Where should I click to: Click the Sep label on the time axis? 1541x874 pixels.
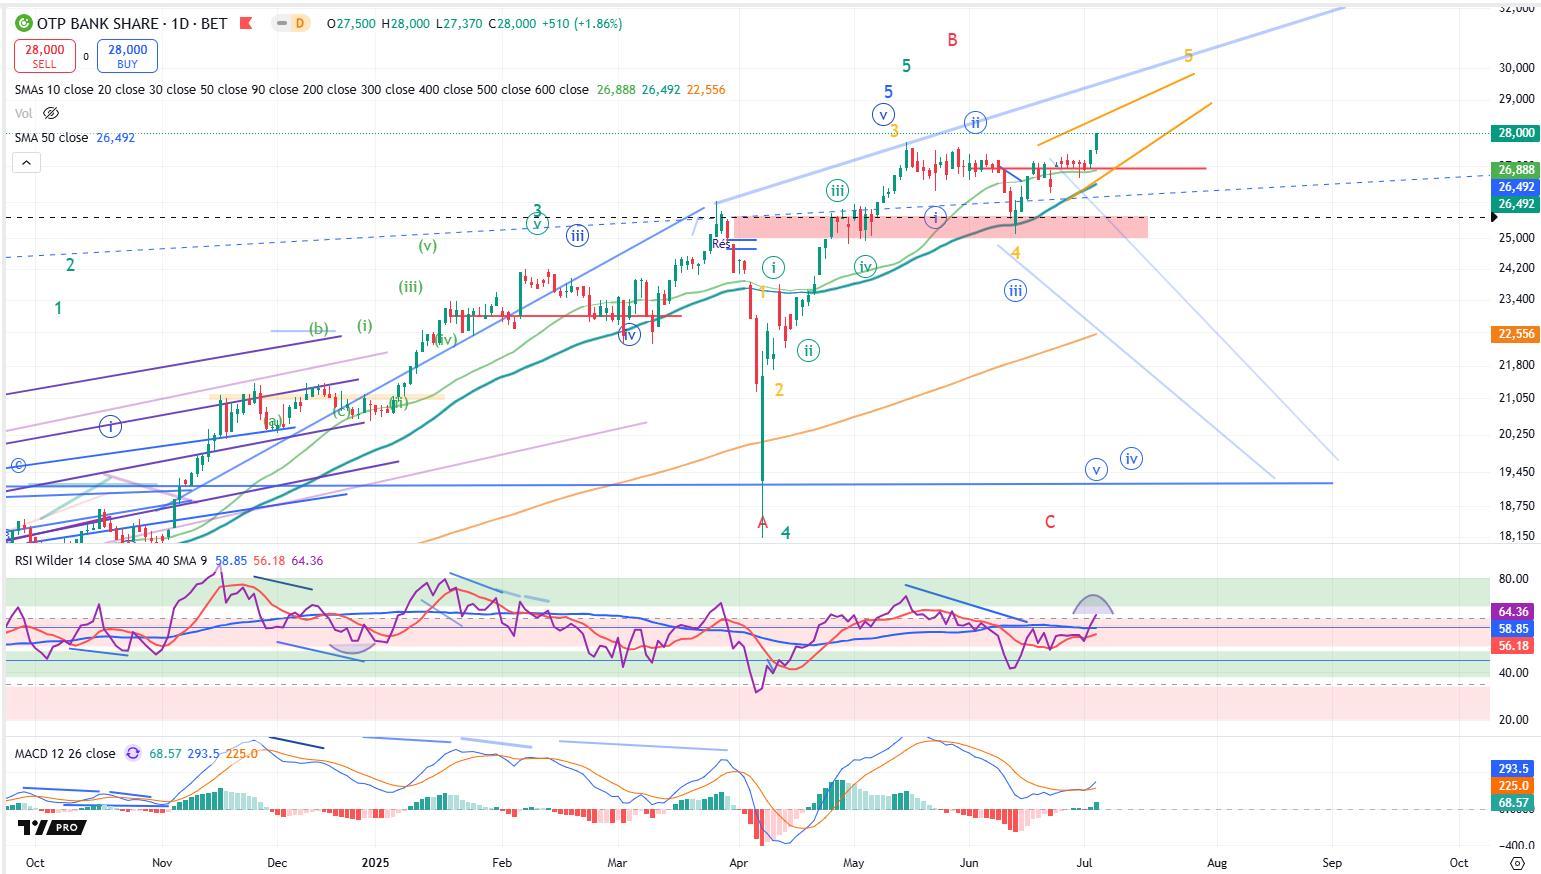[1332, 862]
